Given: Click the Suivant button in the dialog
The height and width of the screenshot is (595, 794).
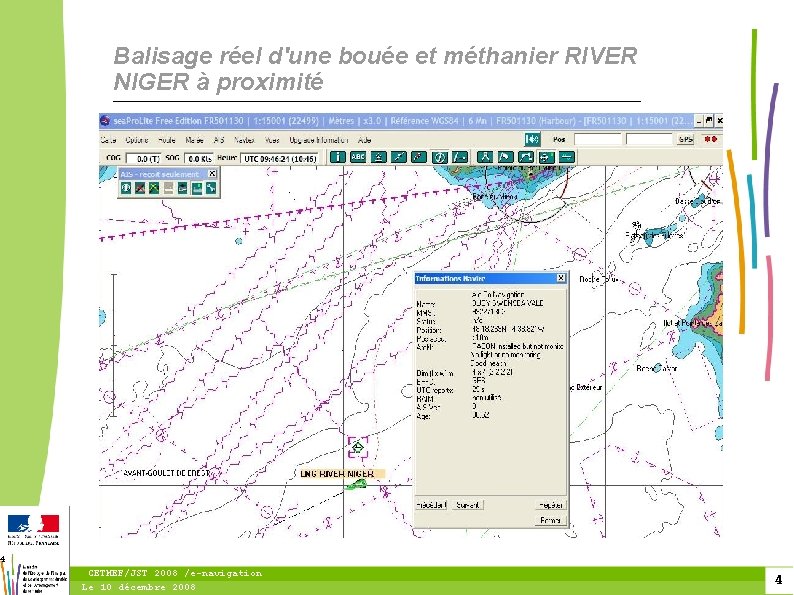Looking at the screenshot, I should pyautogui.click(x=467, y=505).
